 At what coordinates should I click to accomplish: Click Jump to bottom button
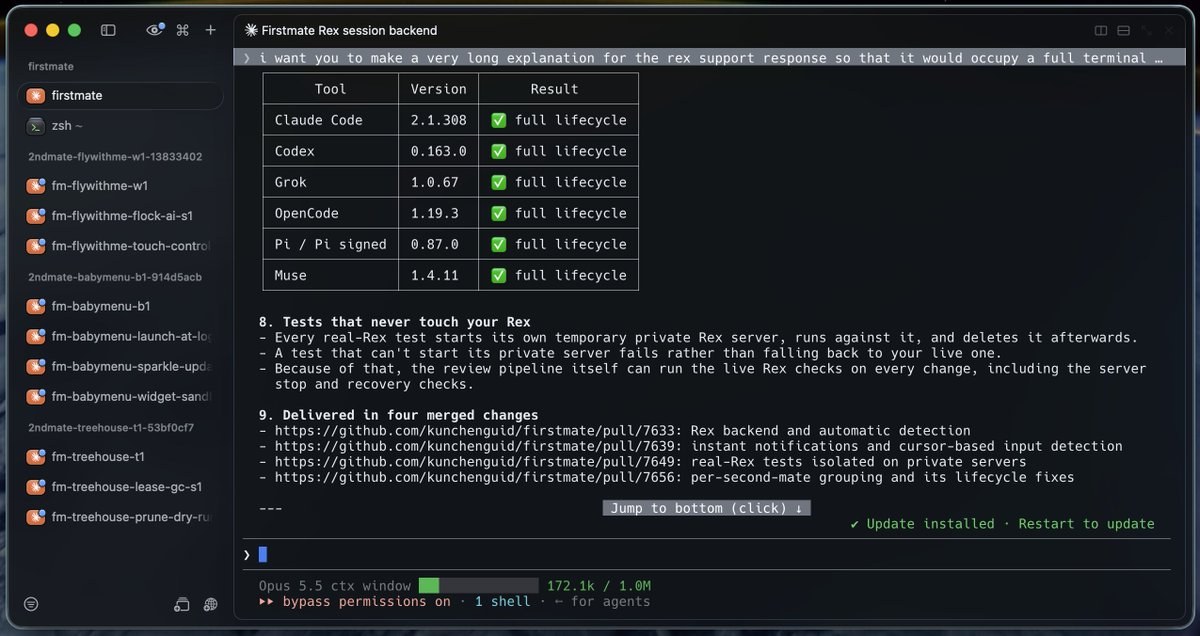click(707, 508)
